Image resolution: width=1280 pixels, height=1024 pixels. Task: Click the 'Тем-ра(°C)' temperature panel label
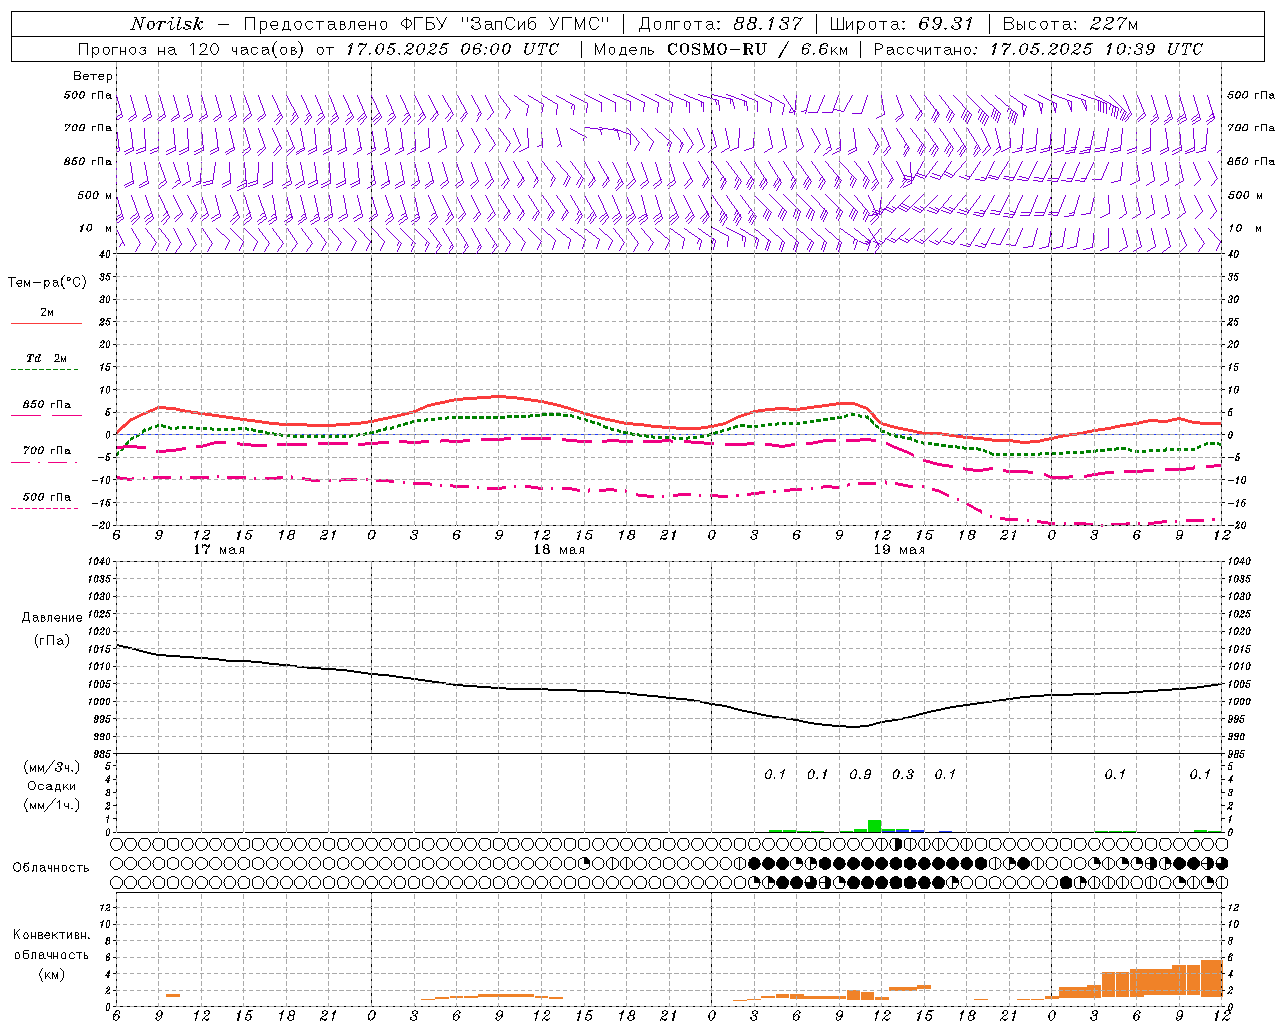point(47,283)
